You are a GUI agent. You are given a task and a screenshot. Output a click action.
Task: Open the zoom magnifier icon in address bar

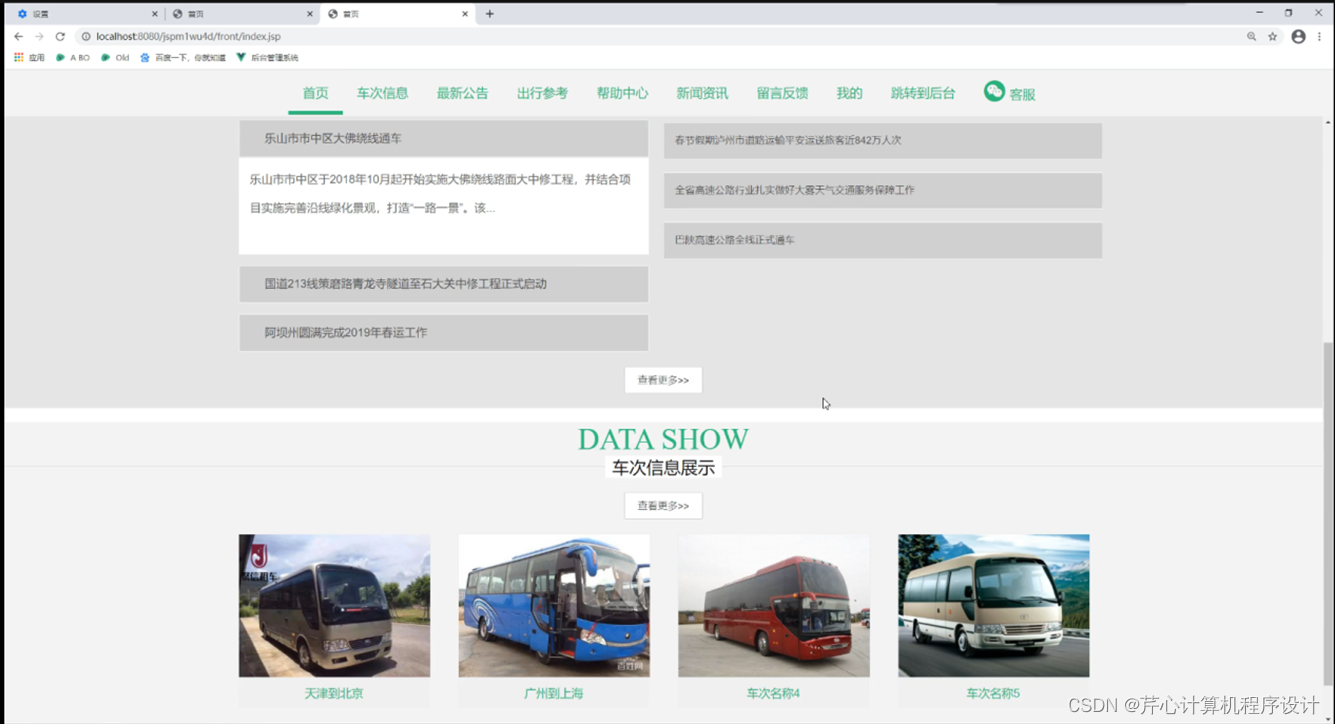[x=1251, y=36]
